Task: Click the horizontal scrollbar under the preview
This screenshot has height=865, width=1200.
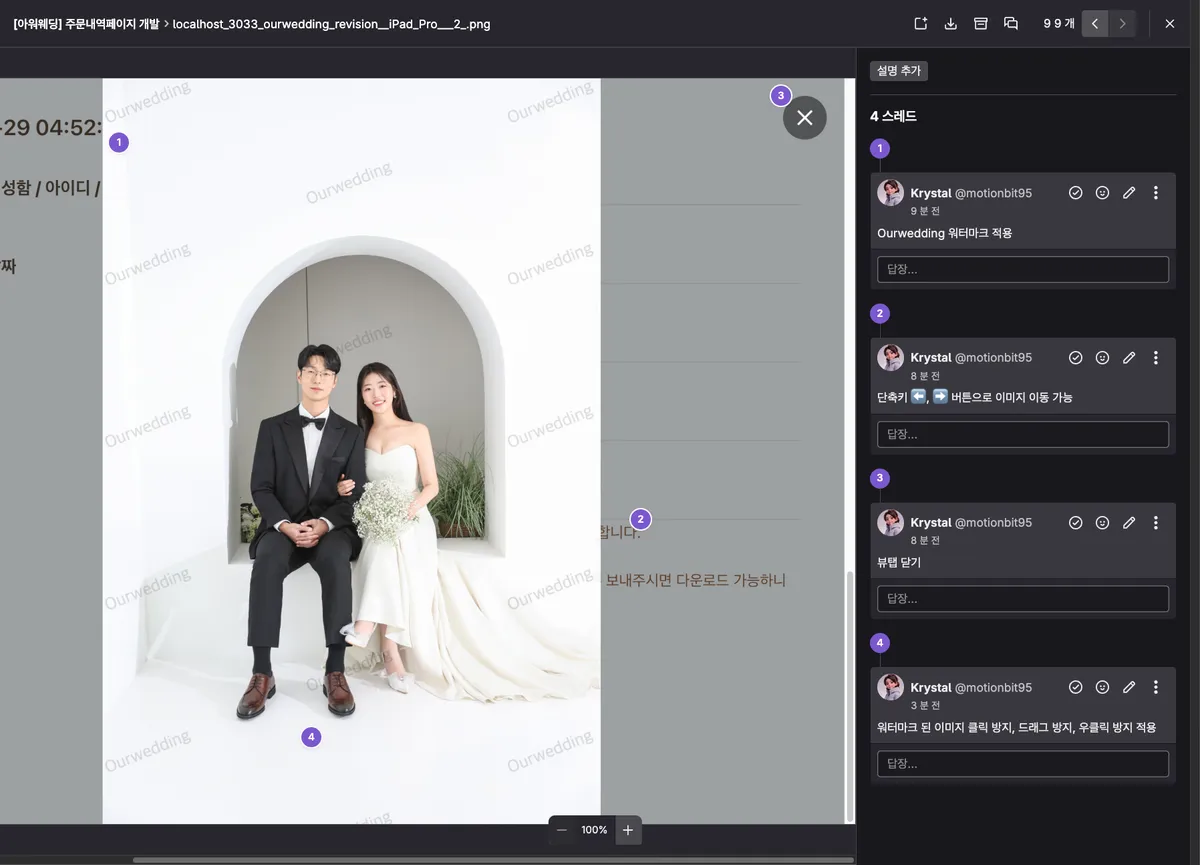Action: pyautogui.click(x=493, y=859)
